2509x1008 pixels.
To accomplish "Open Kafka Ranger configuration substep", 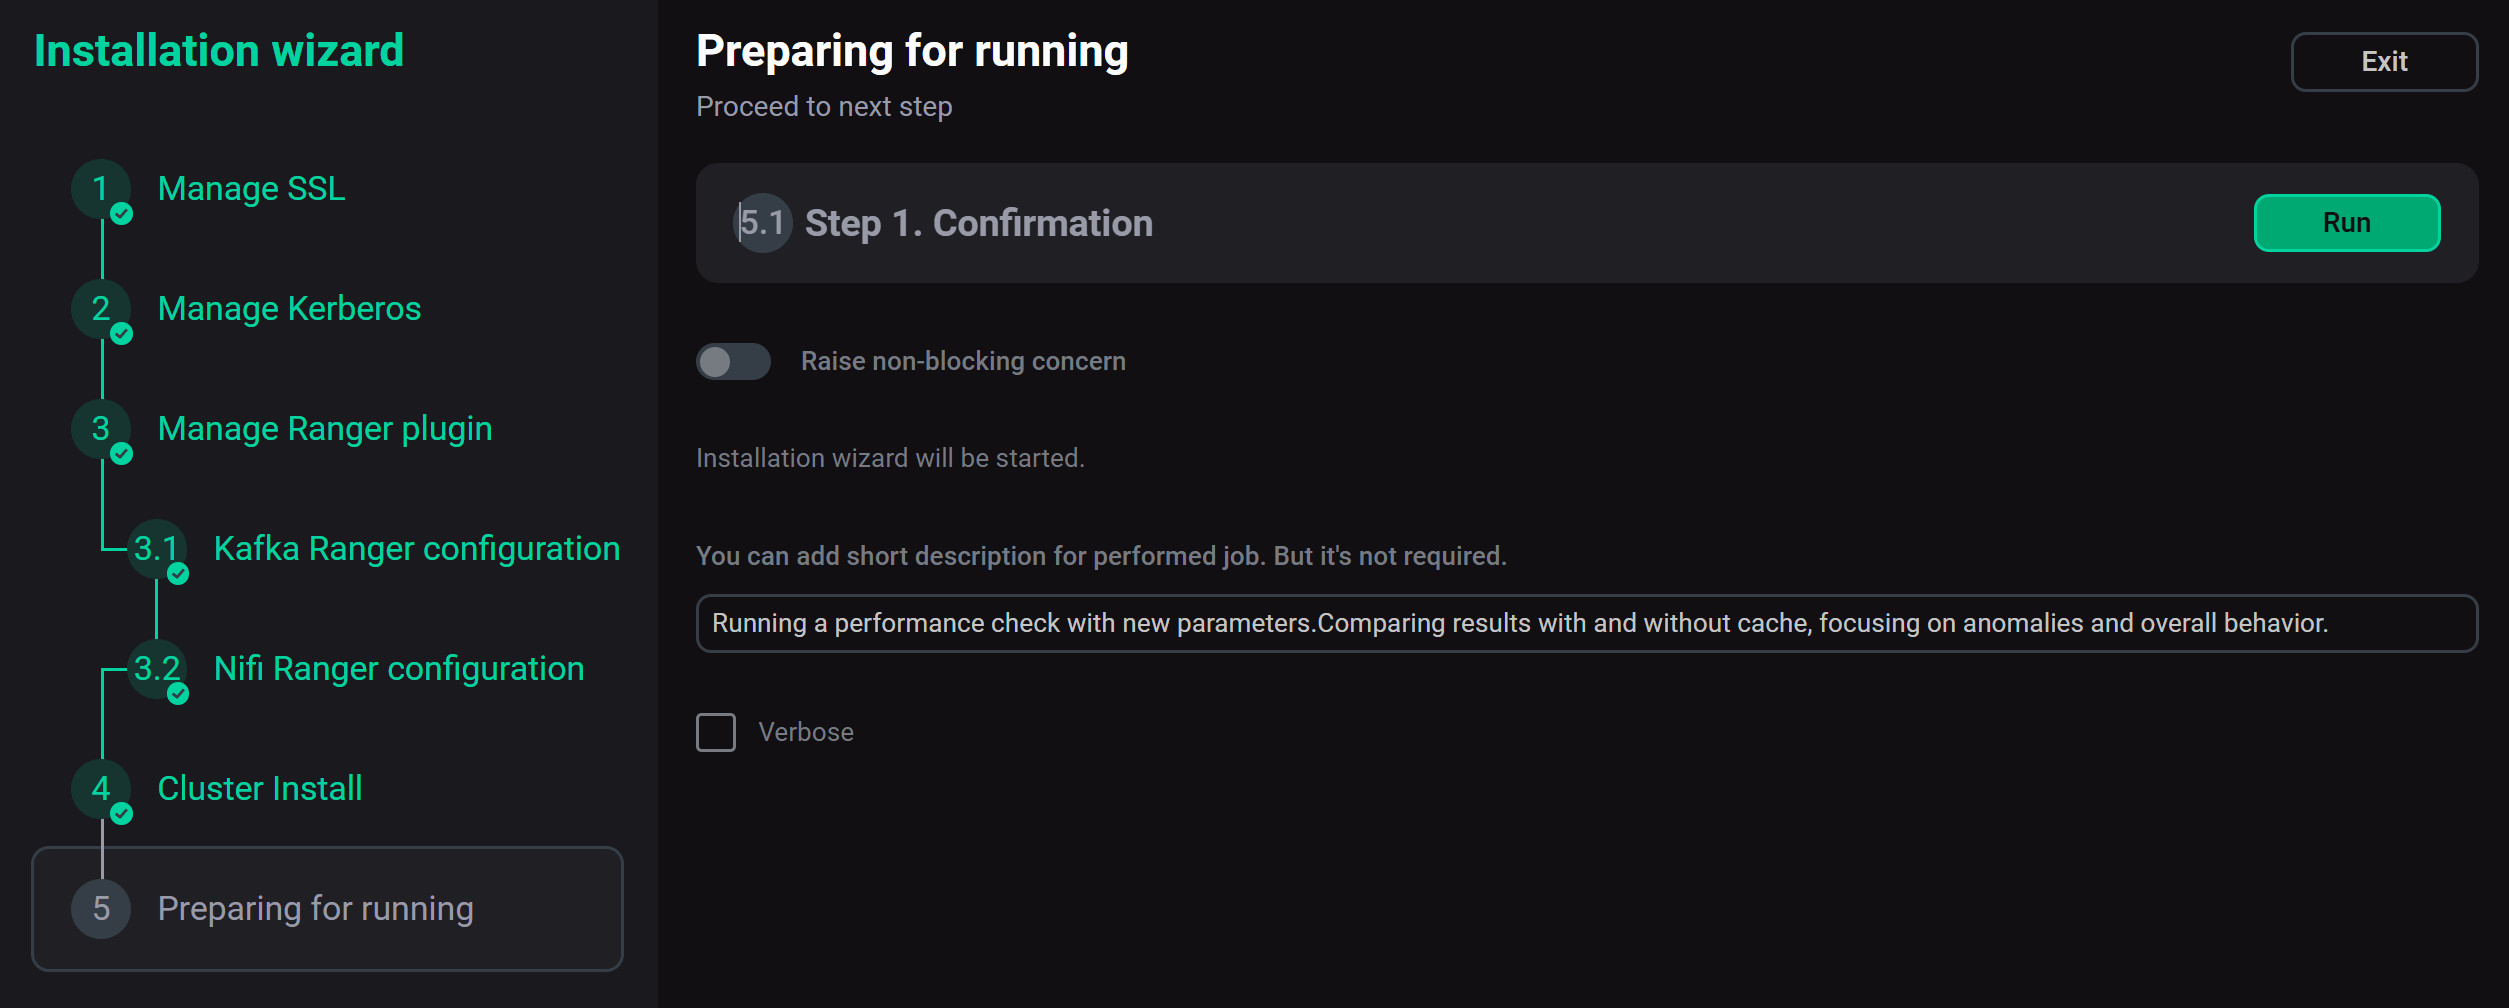I will pyautogui.click(x=417, y=549).
